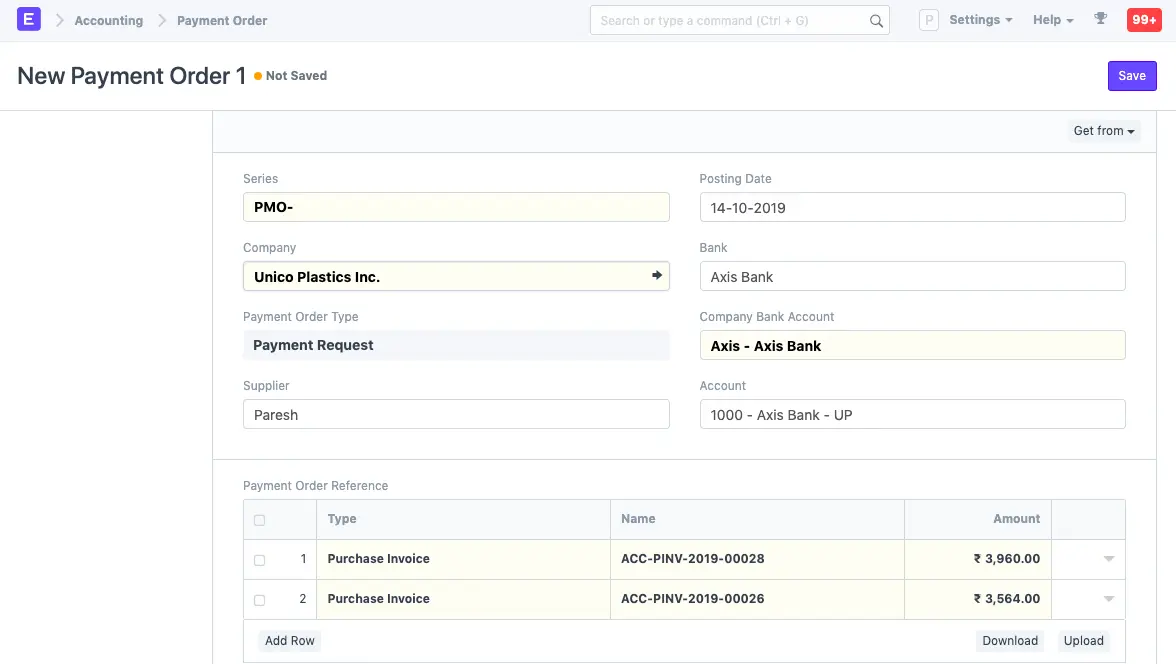Open the Help dropdown menu
The width and height of the screenshot is (1176, 664).
[1053, 20]
